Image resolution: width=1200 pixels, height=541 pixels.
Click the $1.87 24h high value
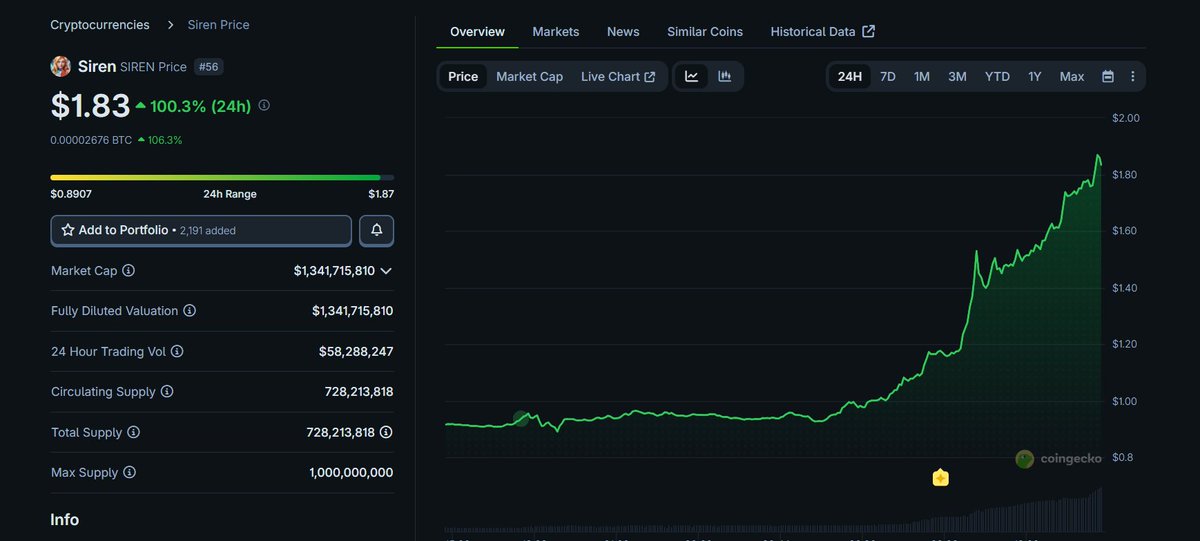(381, 194)
